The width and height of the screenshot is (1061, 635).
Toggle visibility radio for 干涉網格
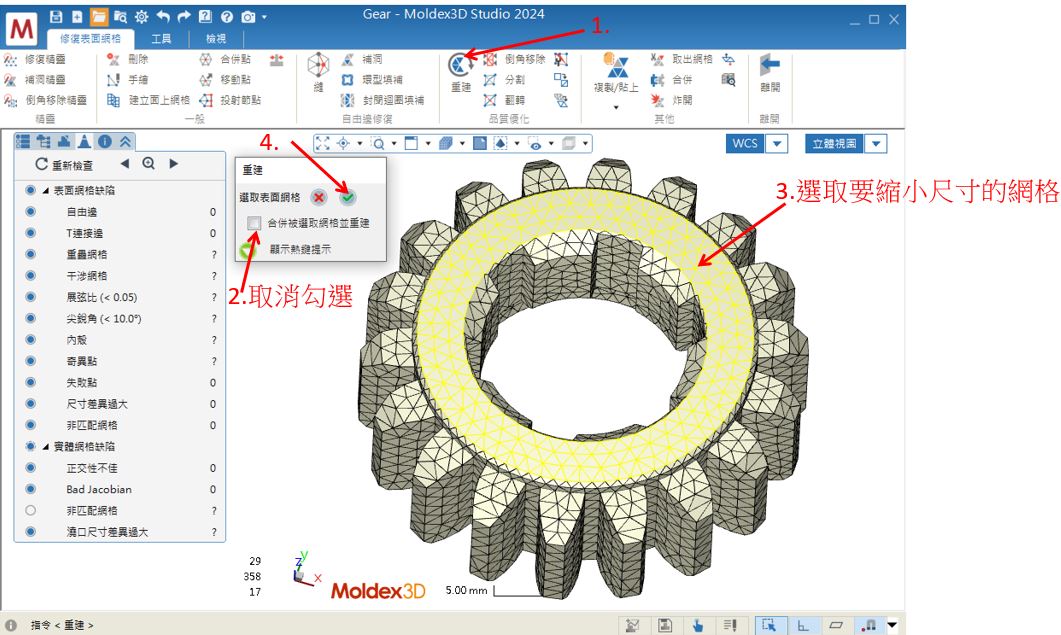(x=30, y=276)
